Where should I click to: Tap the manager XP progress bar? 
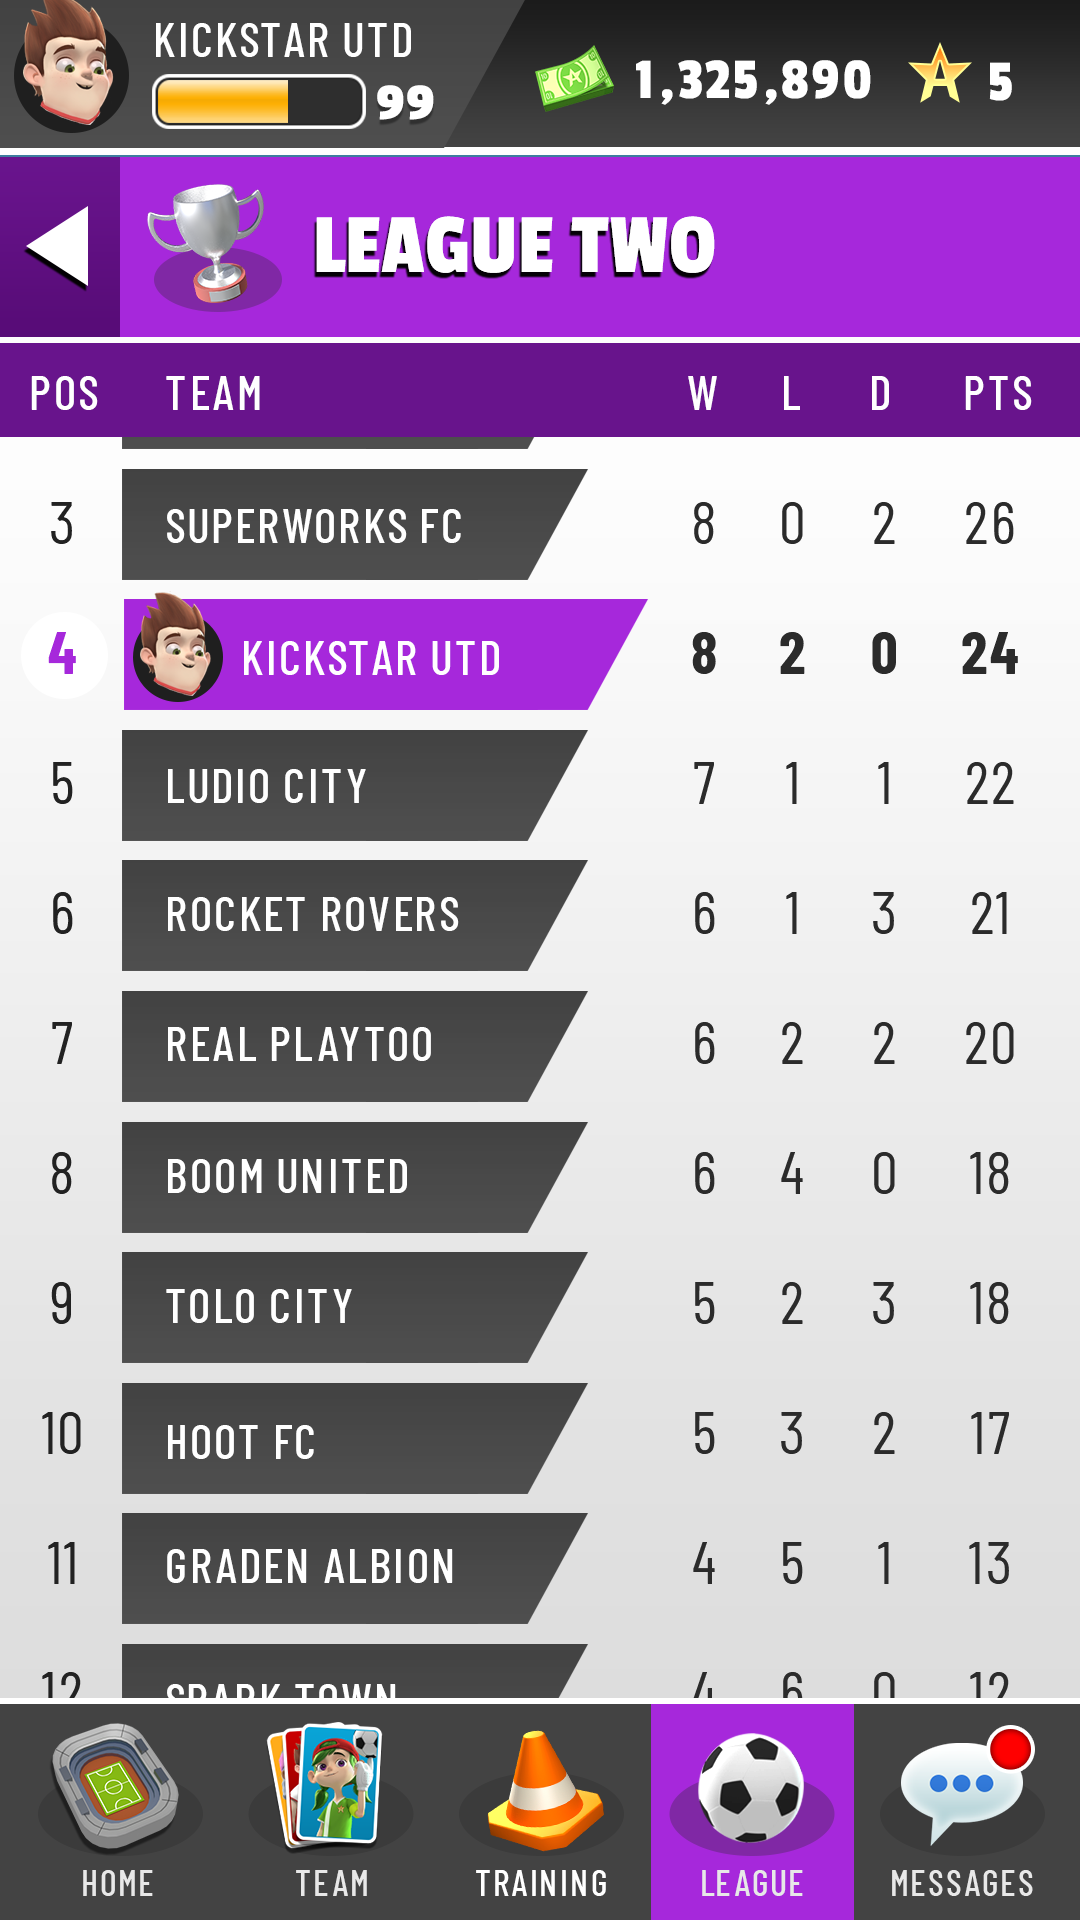point(259,102)
